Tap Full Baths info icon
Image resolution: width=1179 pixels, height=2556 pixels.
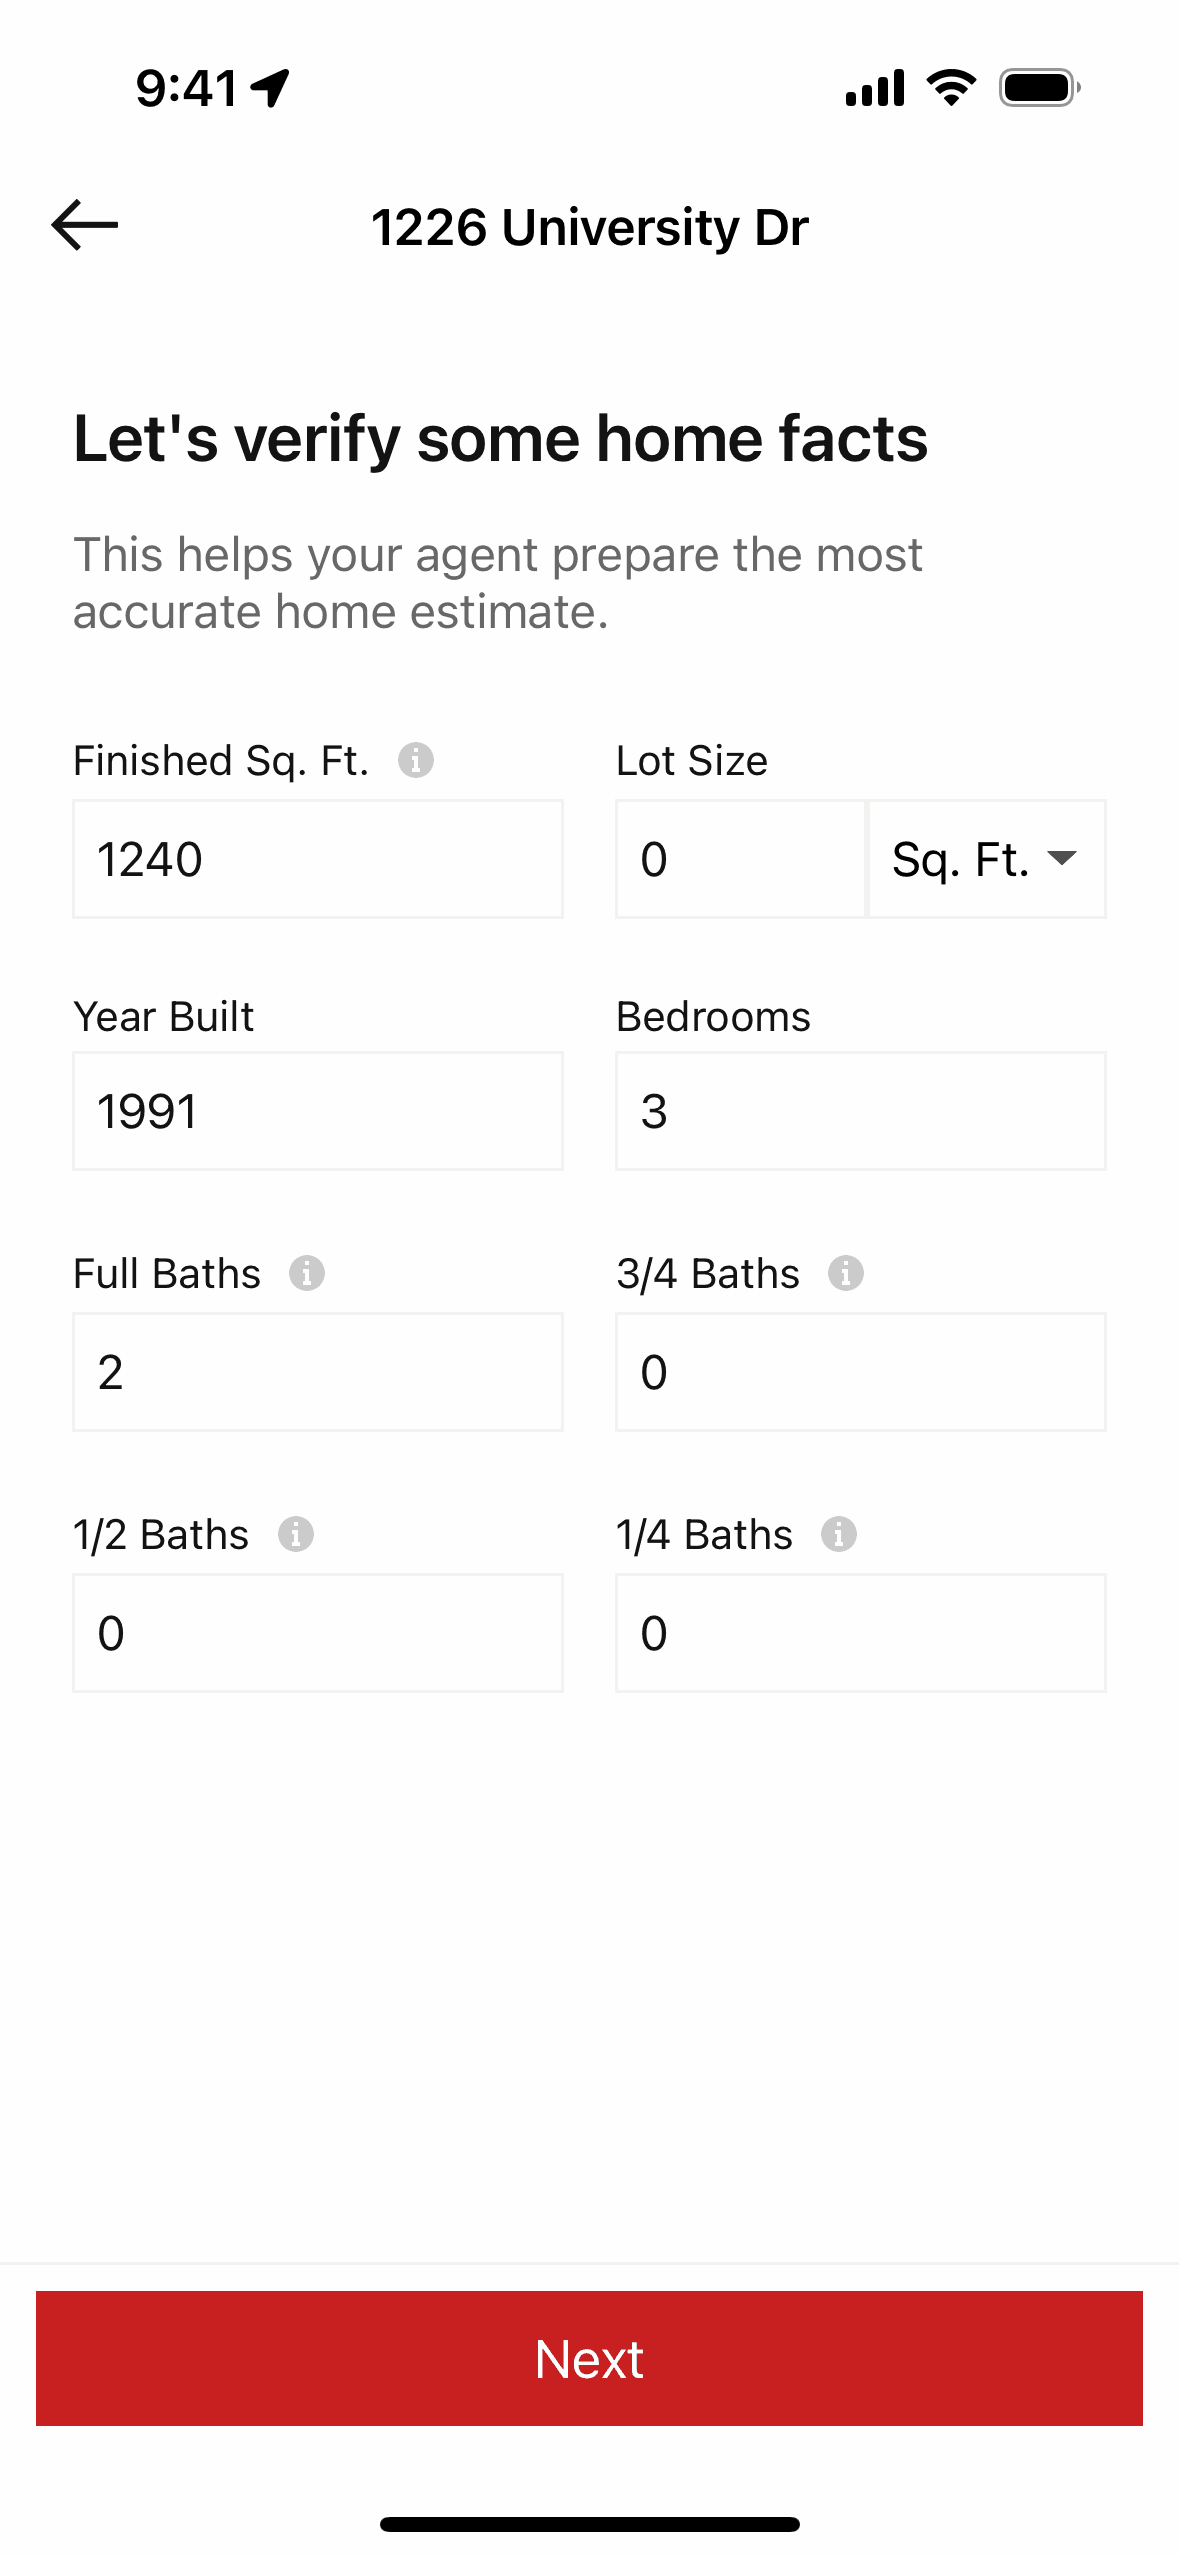click(307, 1273)
